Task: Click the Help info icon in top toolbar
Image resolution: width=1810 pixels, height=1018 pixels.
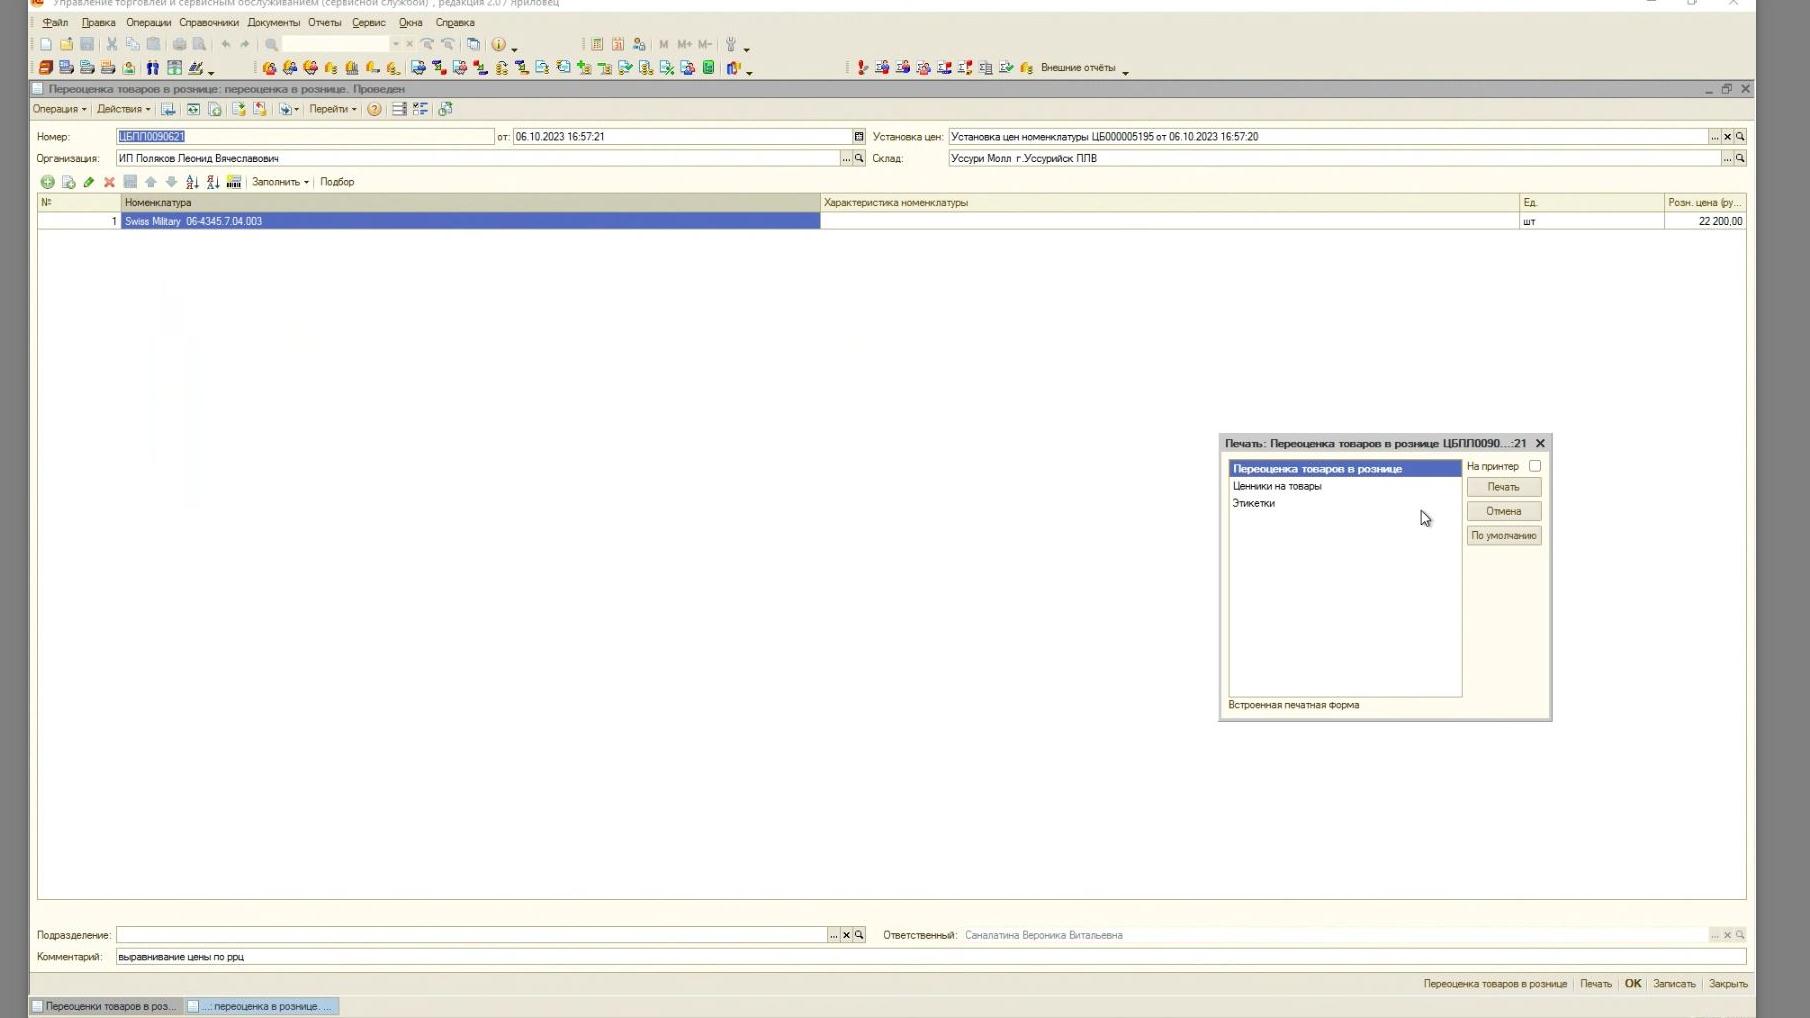Action: point(499,44)
